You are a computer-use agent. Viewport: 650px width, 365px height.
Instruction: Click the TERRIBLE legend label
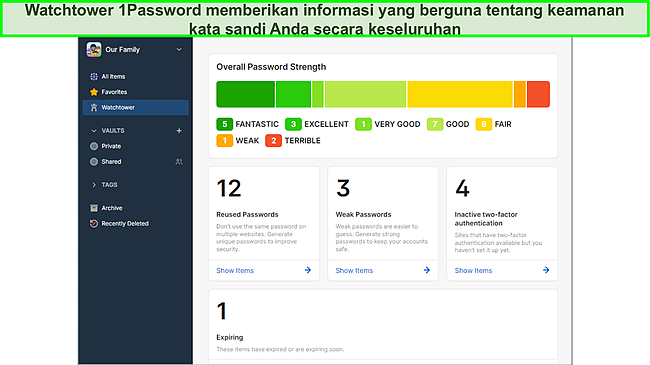tap(303, 141)
